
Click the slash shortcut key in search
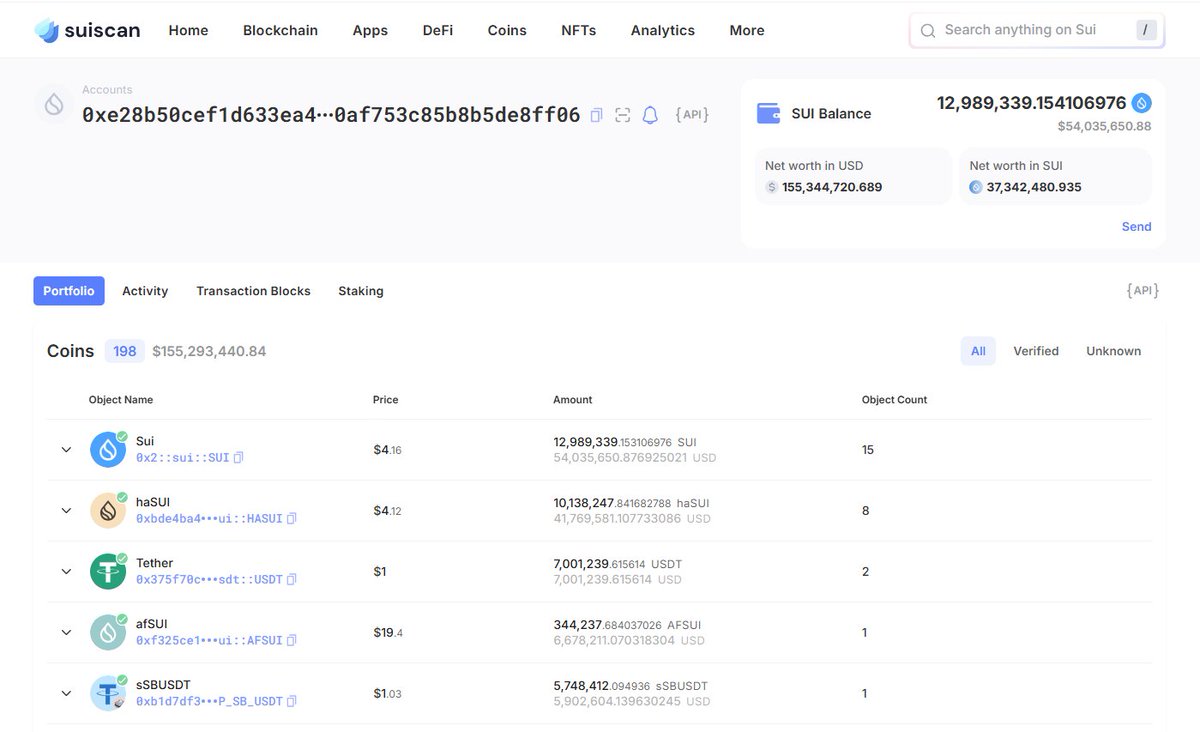pyautogui.click(x=1146, y=30)
